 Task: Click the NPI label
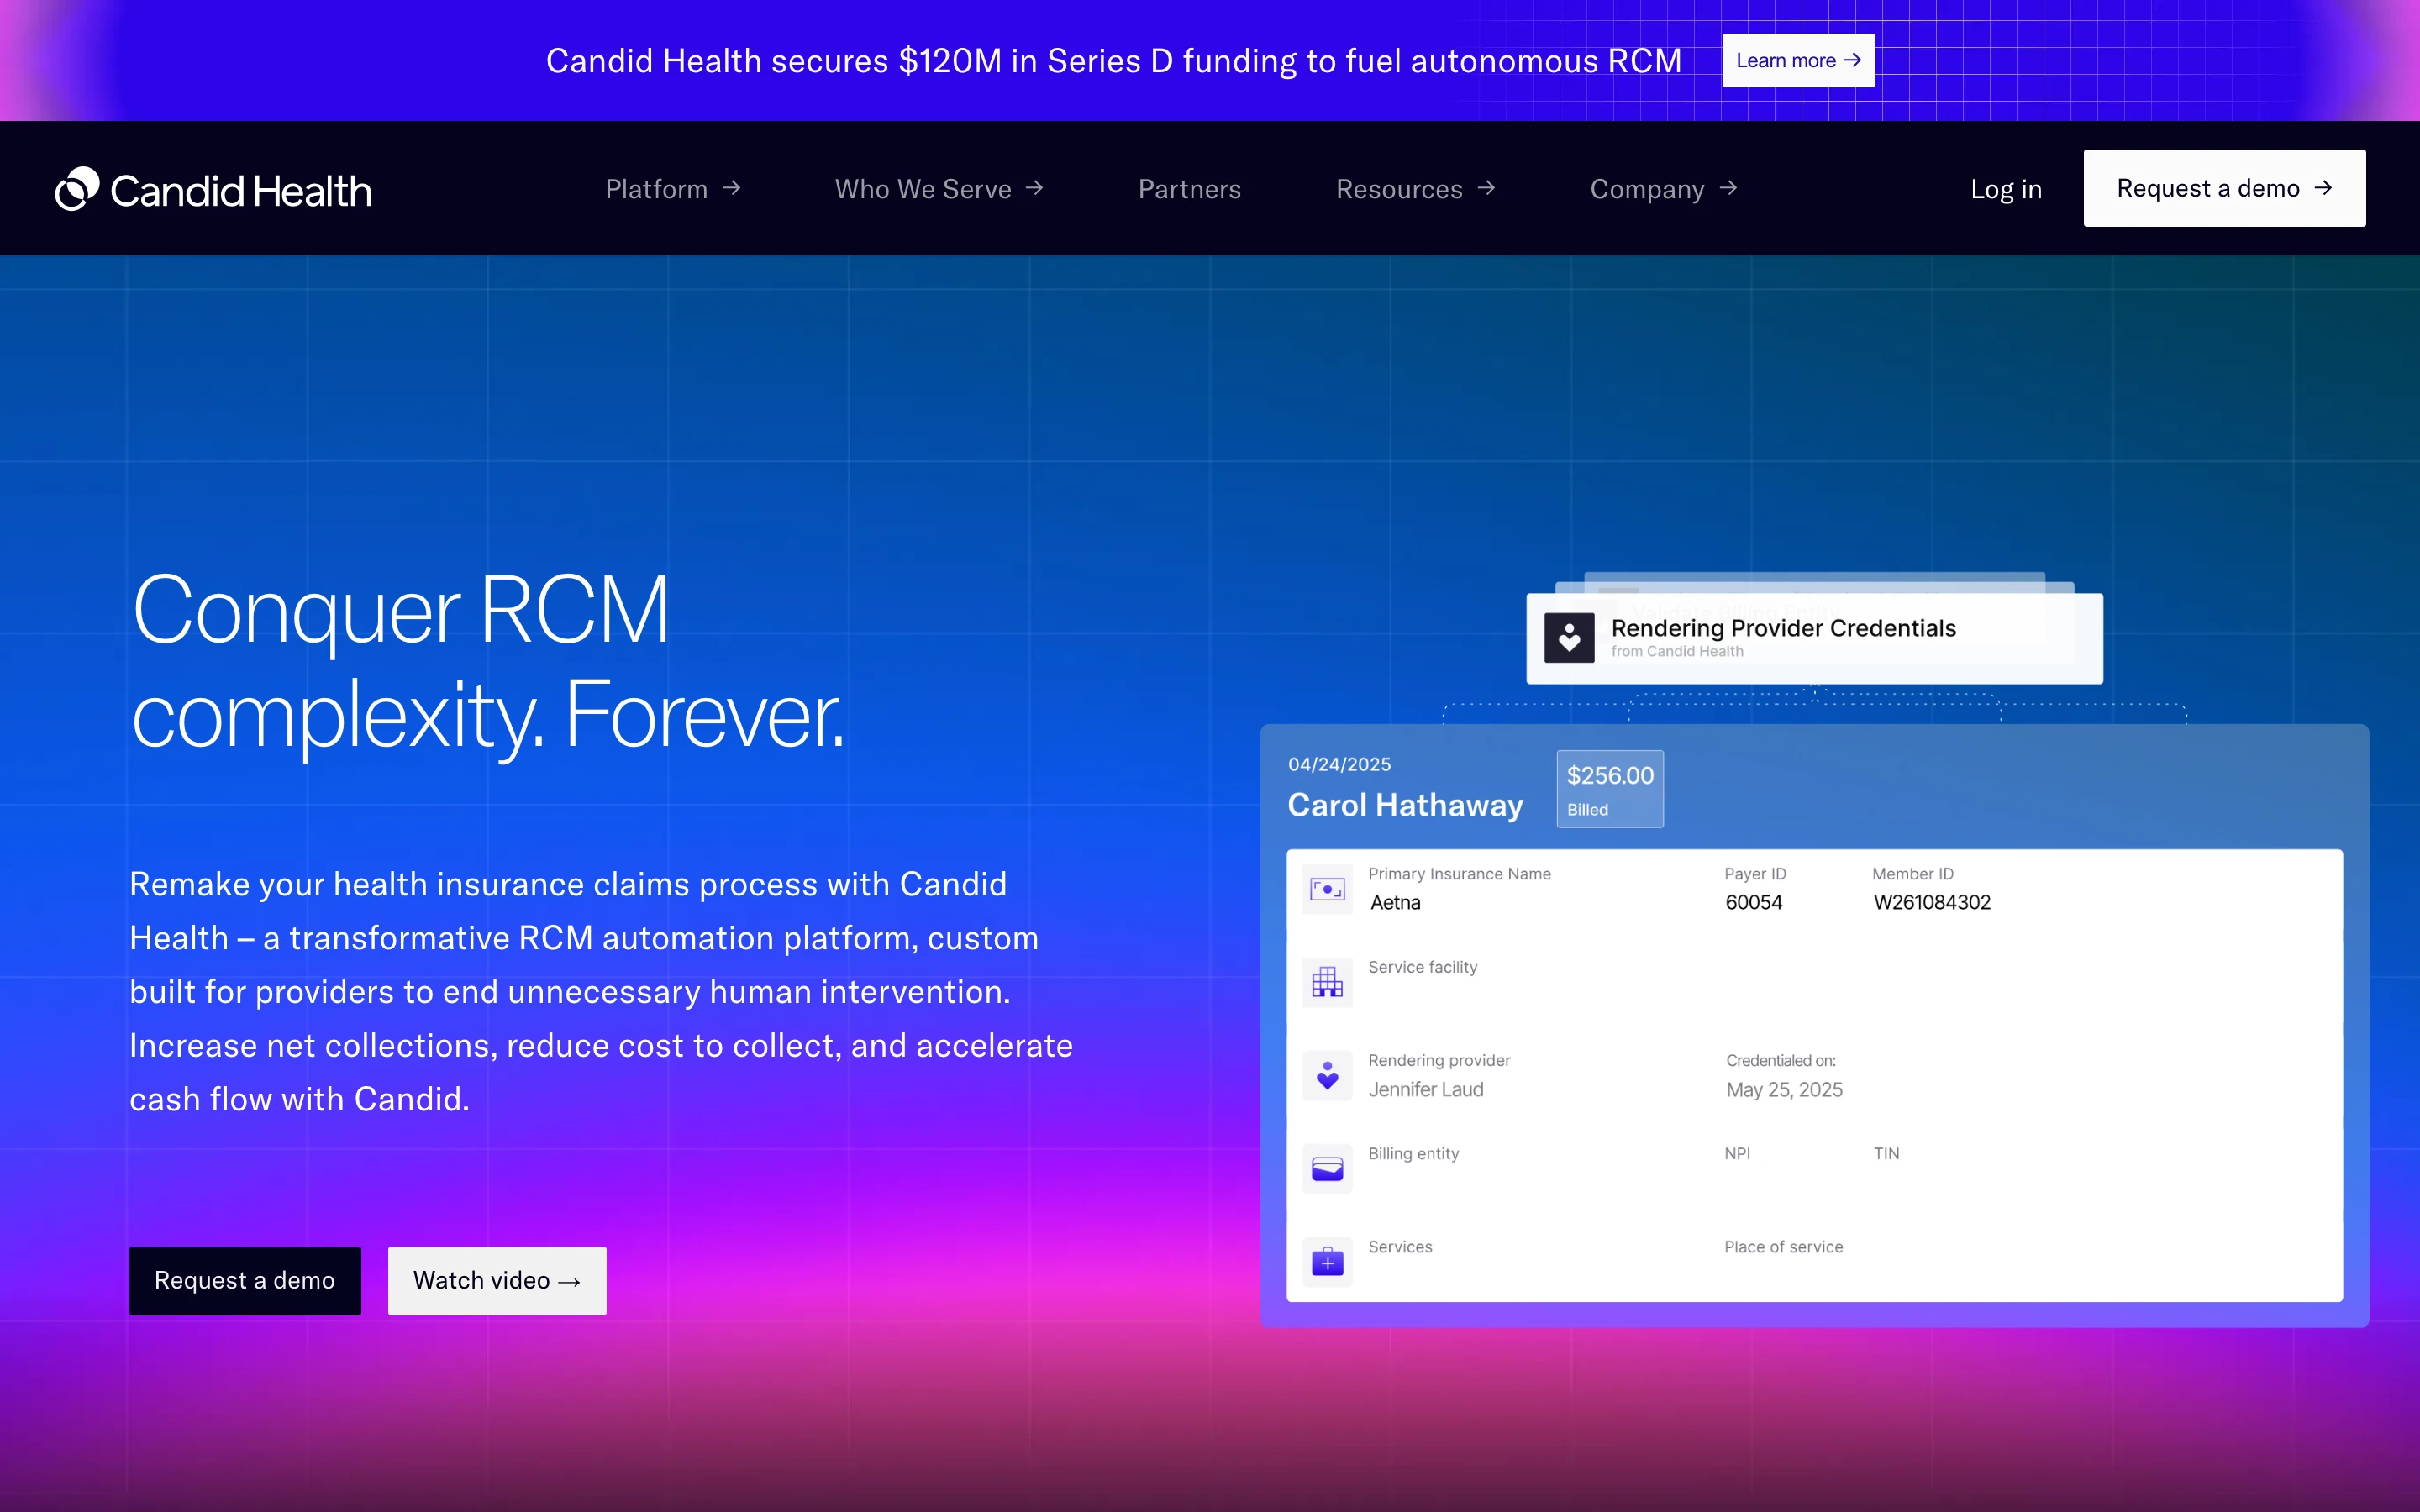[x=1737, y=1153]
